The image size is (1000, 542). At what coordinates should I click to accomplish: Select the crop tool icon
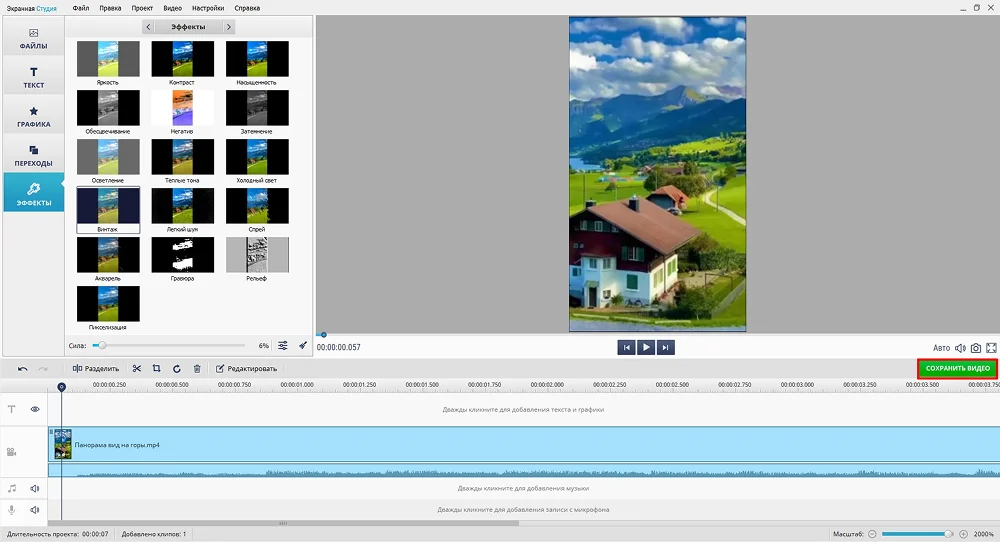point(157,368)
